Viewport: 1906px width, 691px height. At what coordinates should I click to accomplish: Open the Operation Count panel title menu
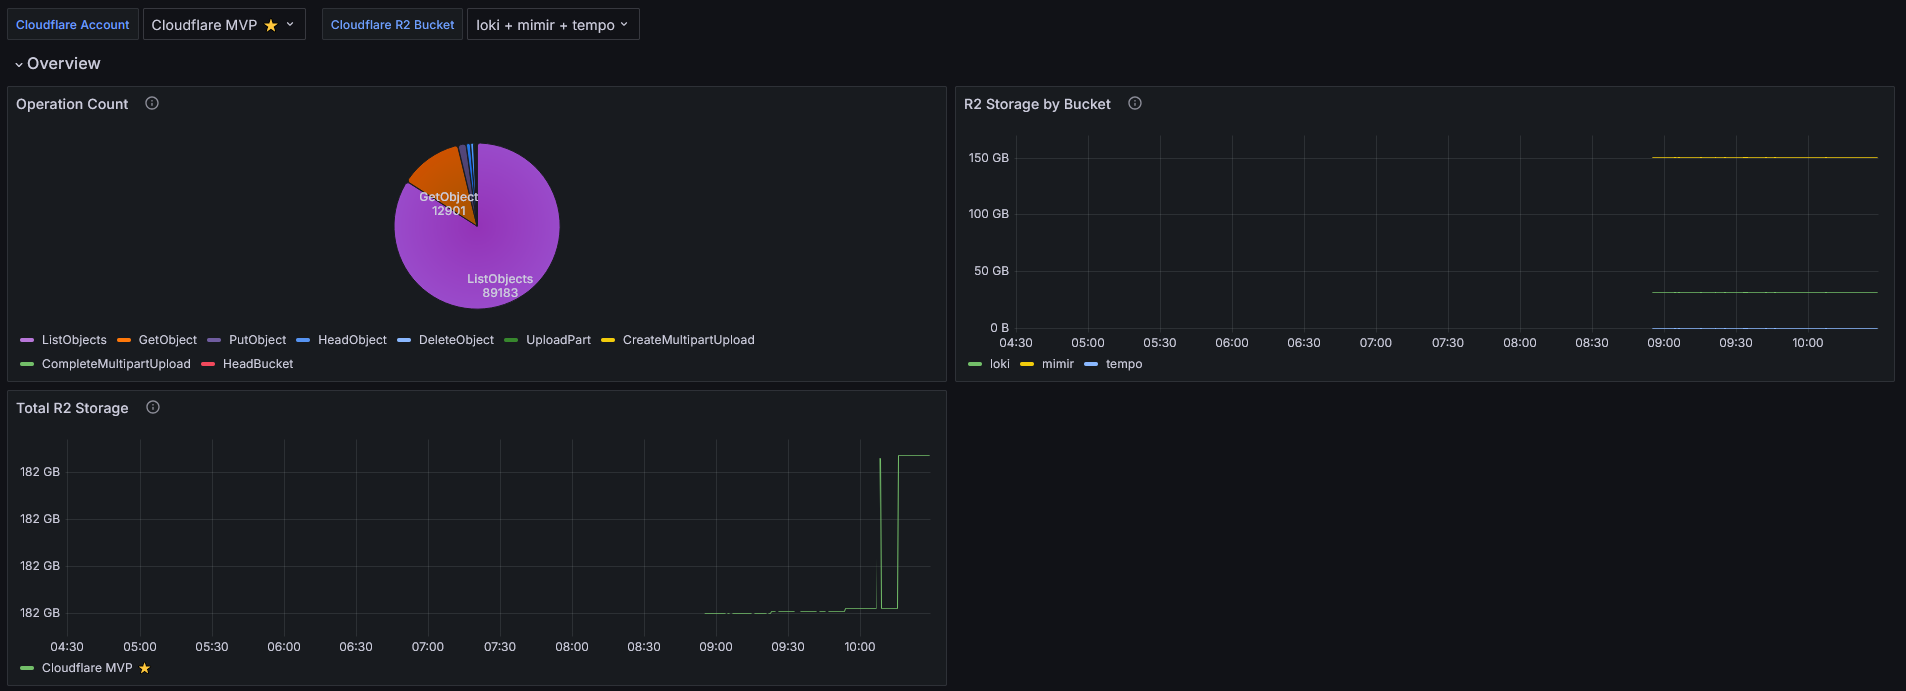pos(72,104)
